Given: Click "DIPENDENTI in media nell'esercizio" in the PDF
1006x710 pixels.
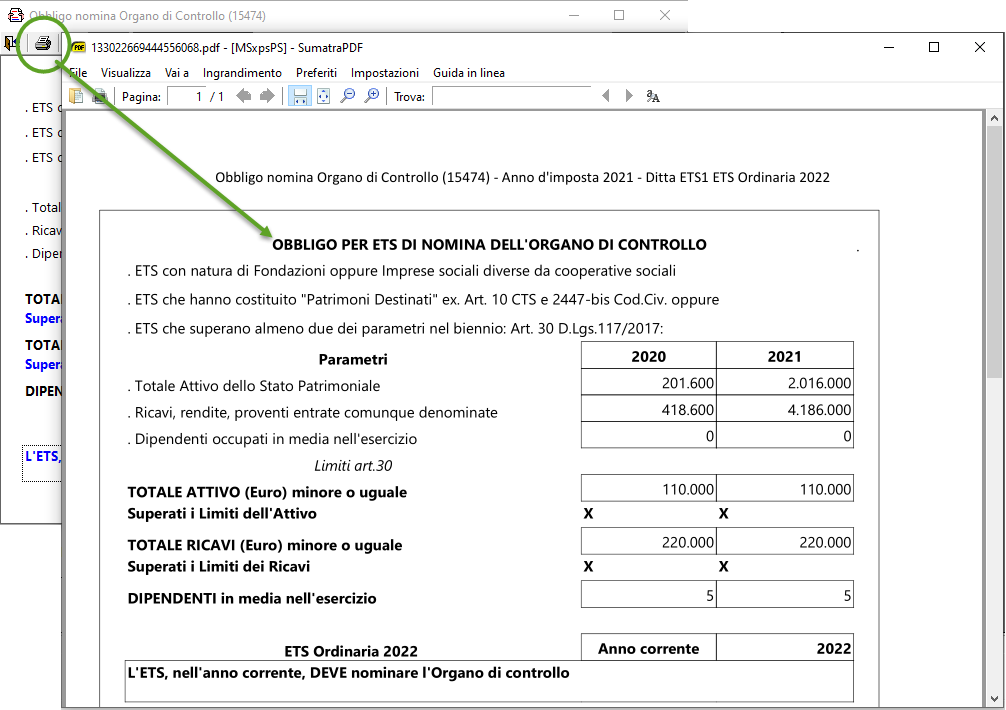Looking at the screenshot, I should tap(252, 598).
